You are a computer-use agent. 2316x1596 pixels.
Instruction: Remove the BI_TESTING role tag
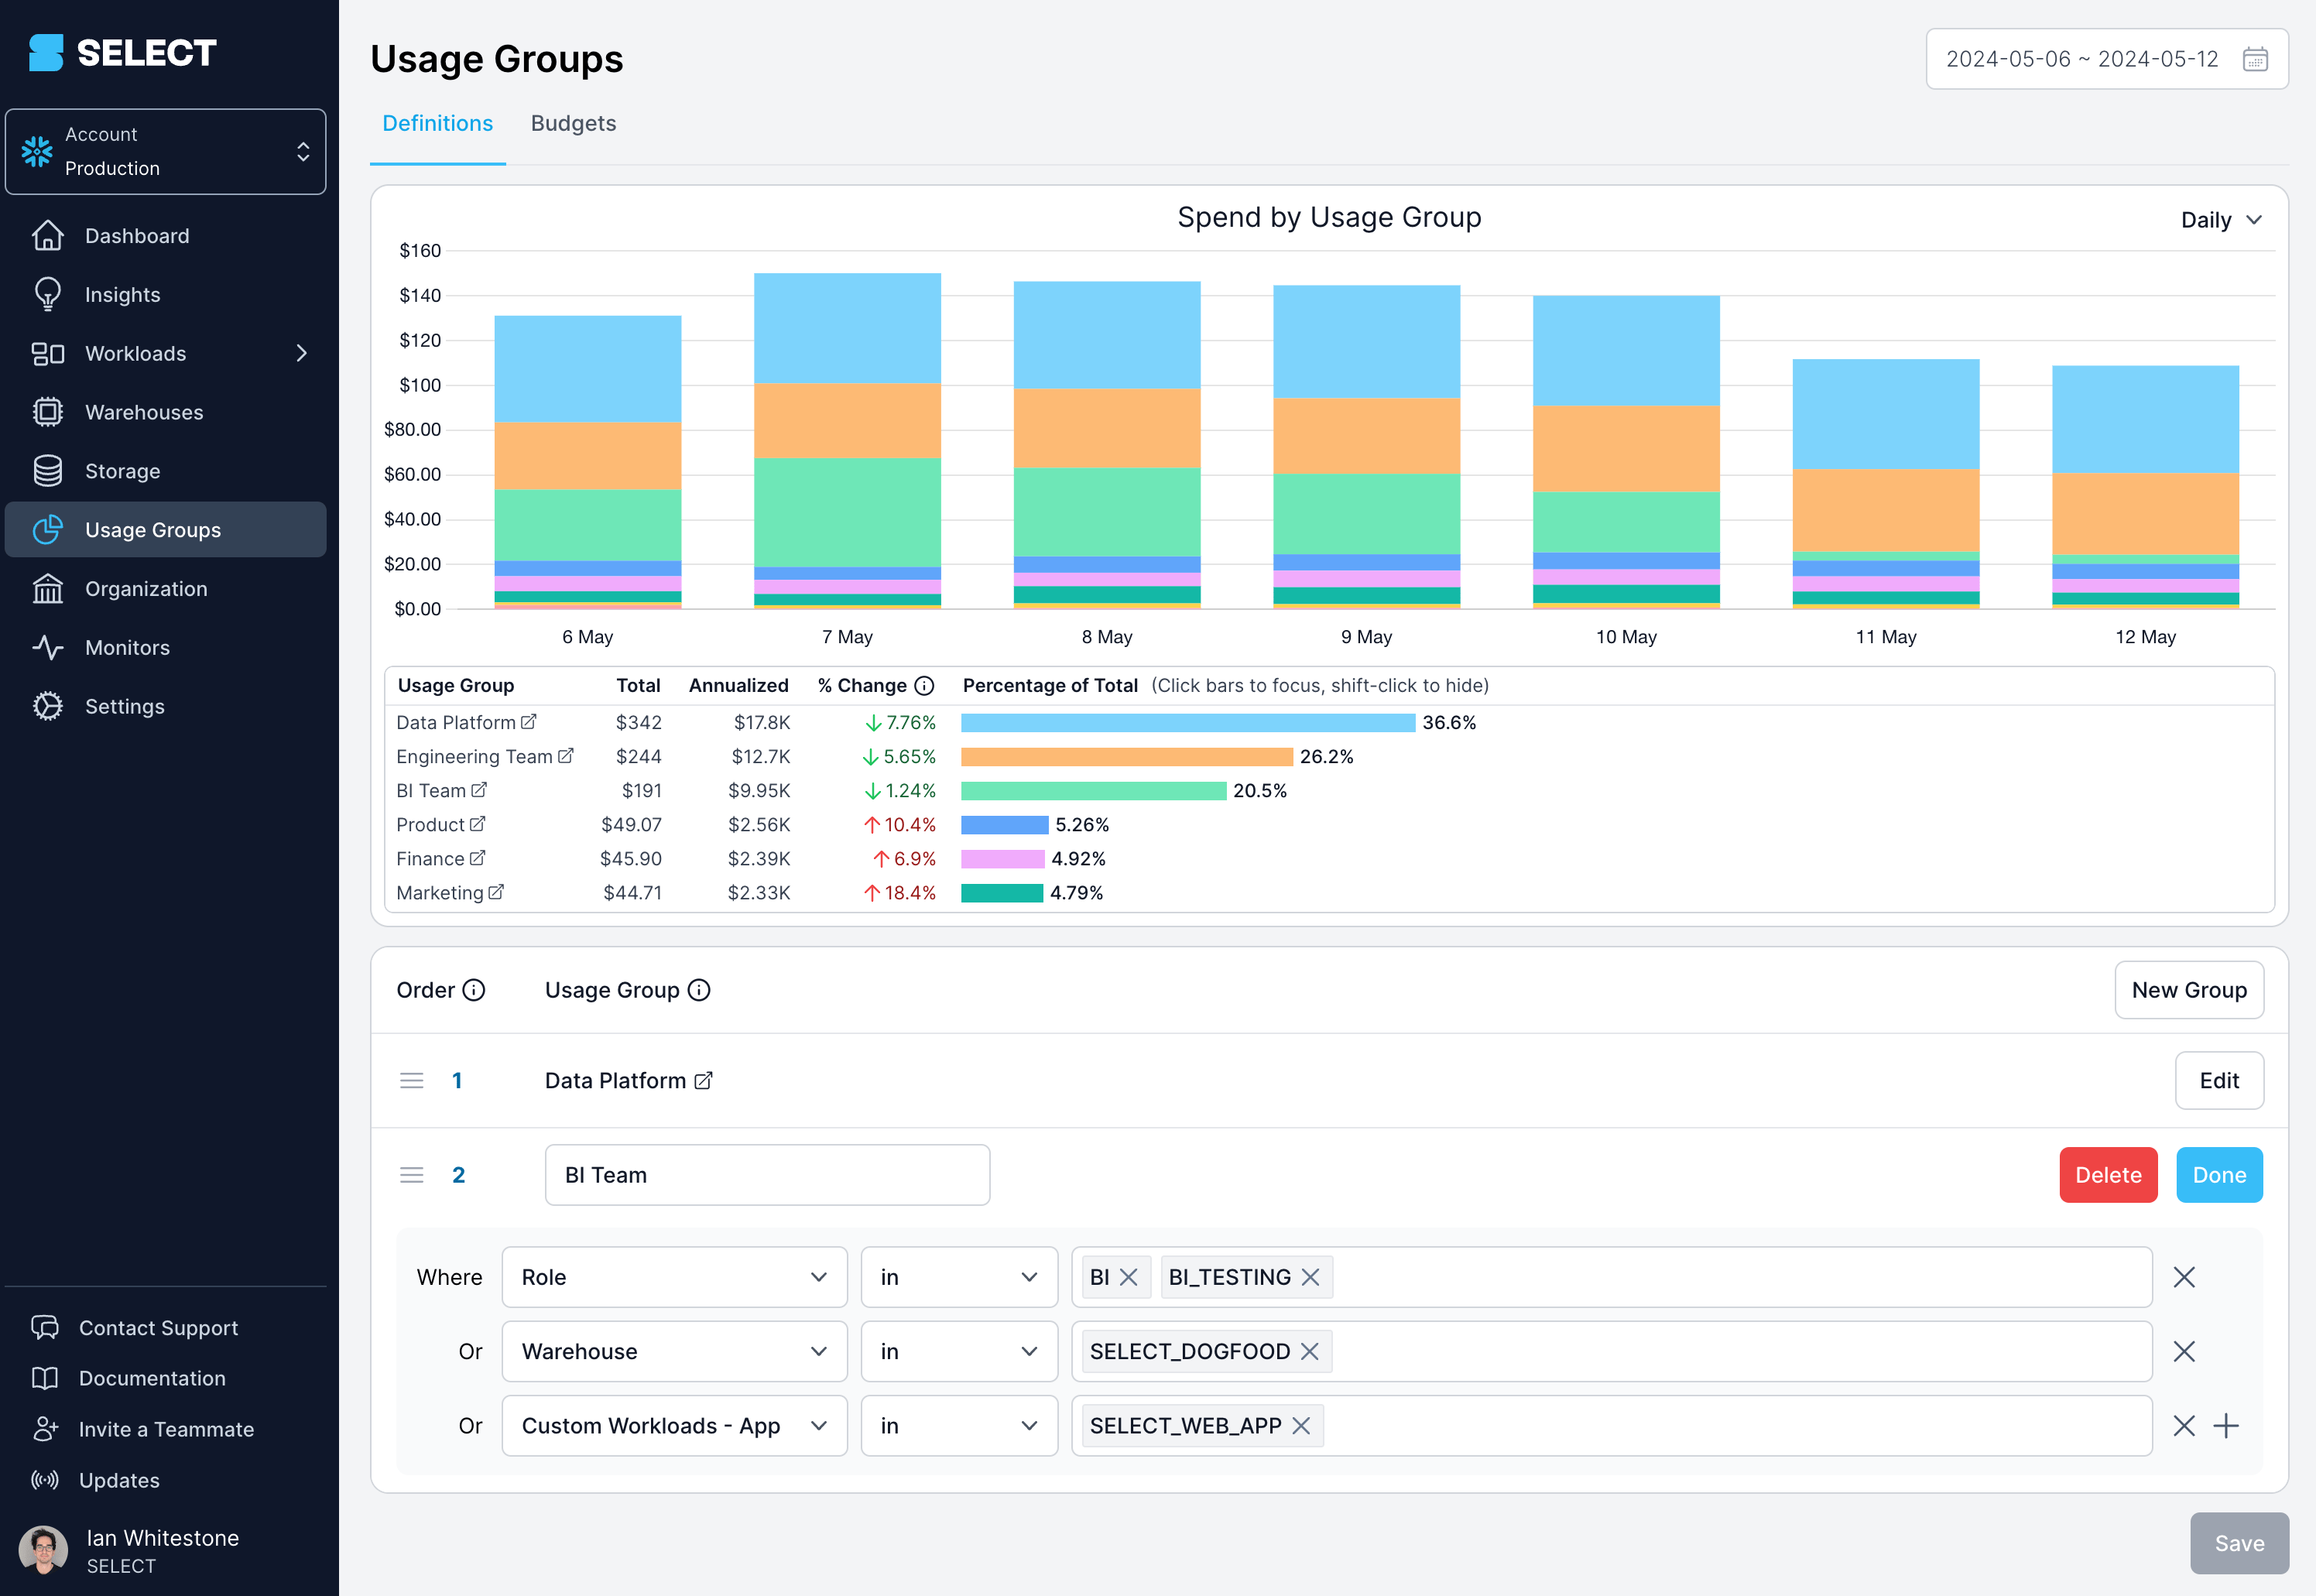pos(1311,1277)
